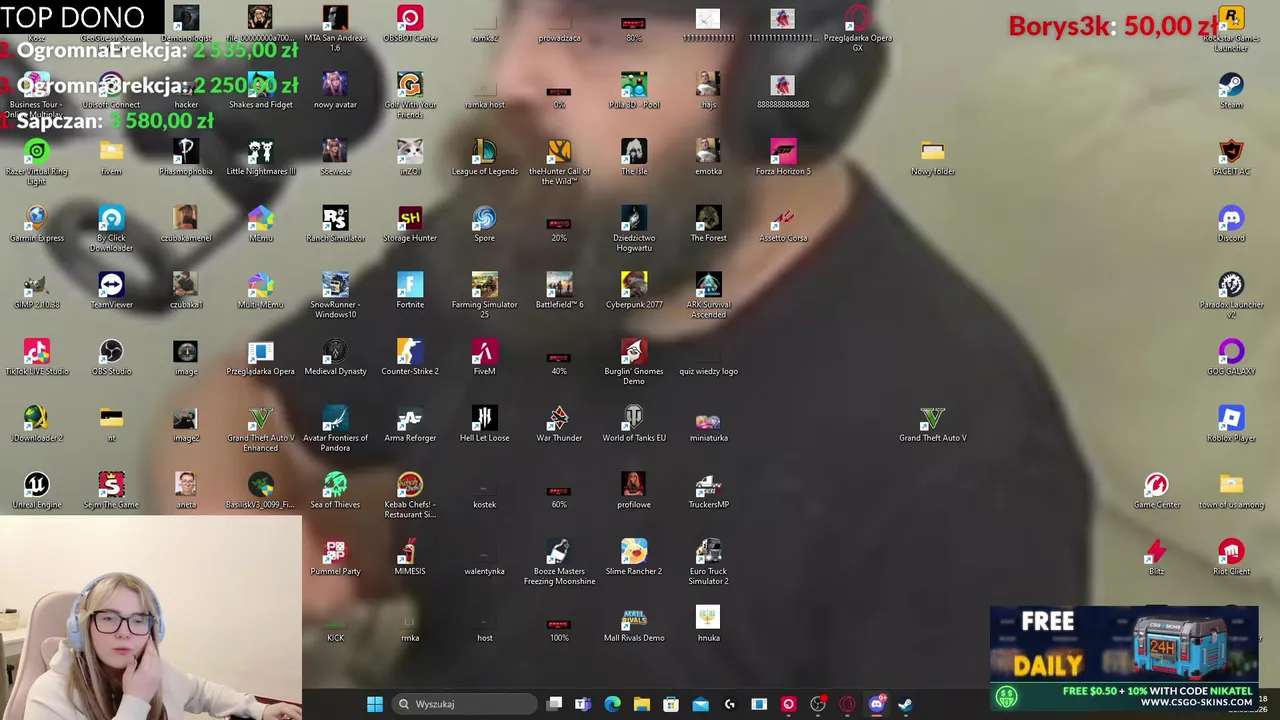
Task: Select the Avatar Frontiers of Pandora icon
Action: (x=335, y=429)
